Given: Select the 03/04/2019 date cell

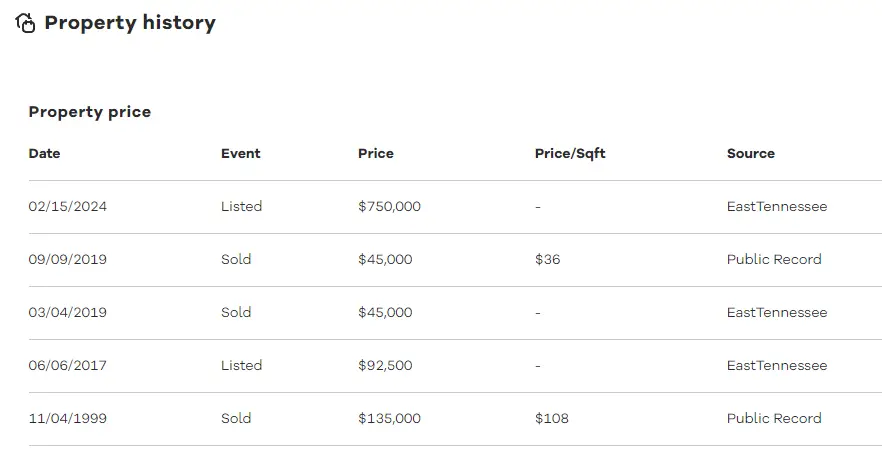Looking at the screenshot, I should [68, 312].
